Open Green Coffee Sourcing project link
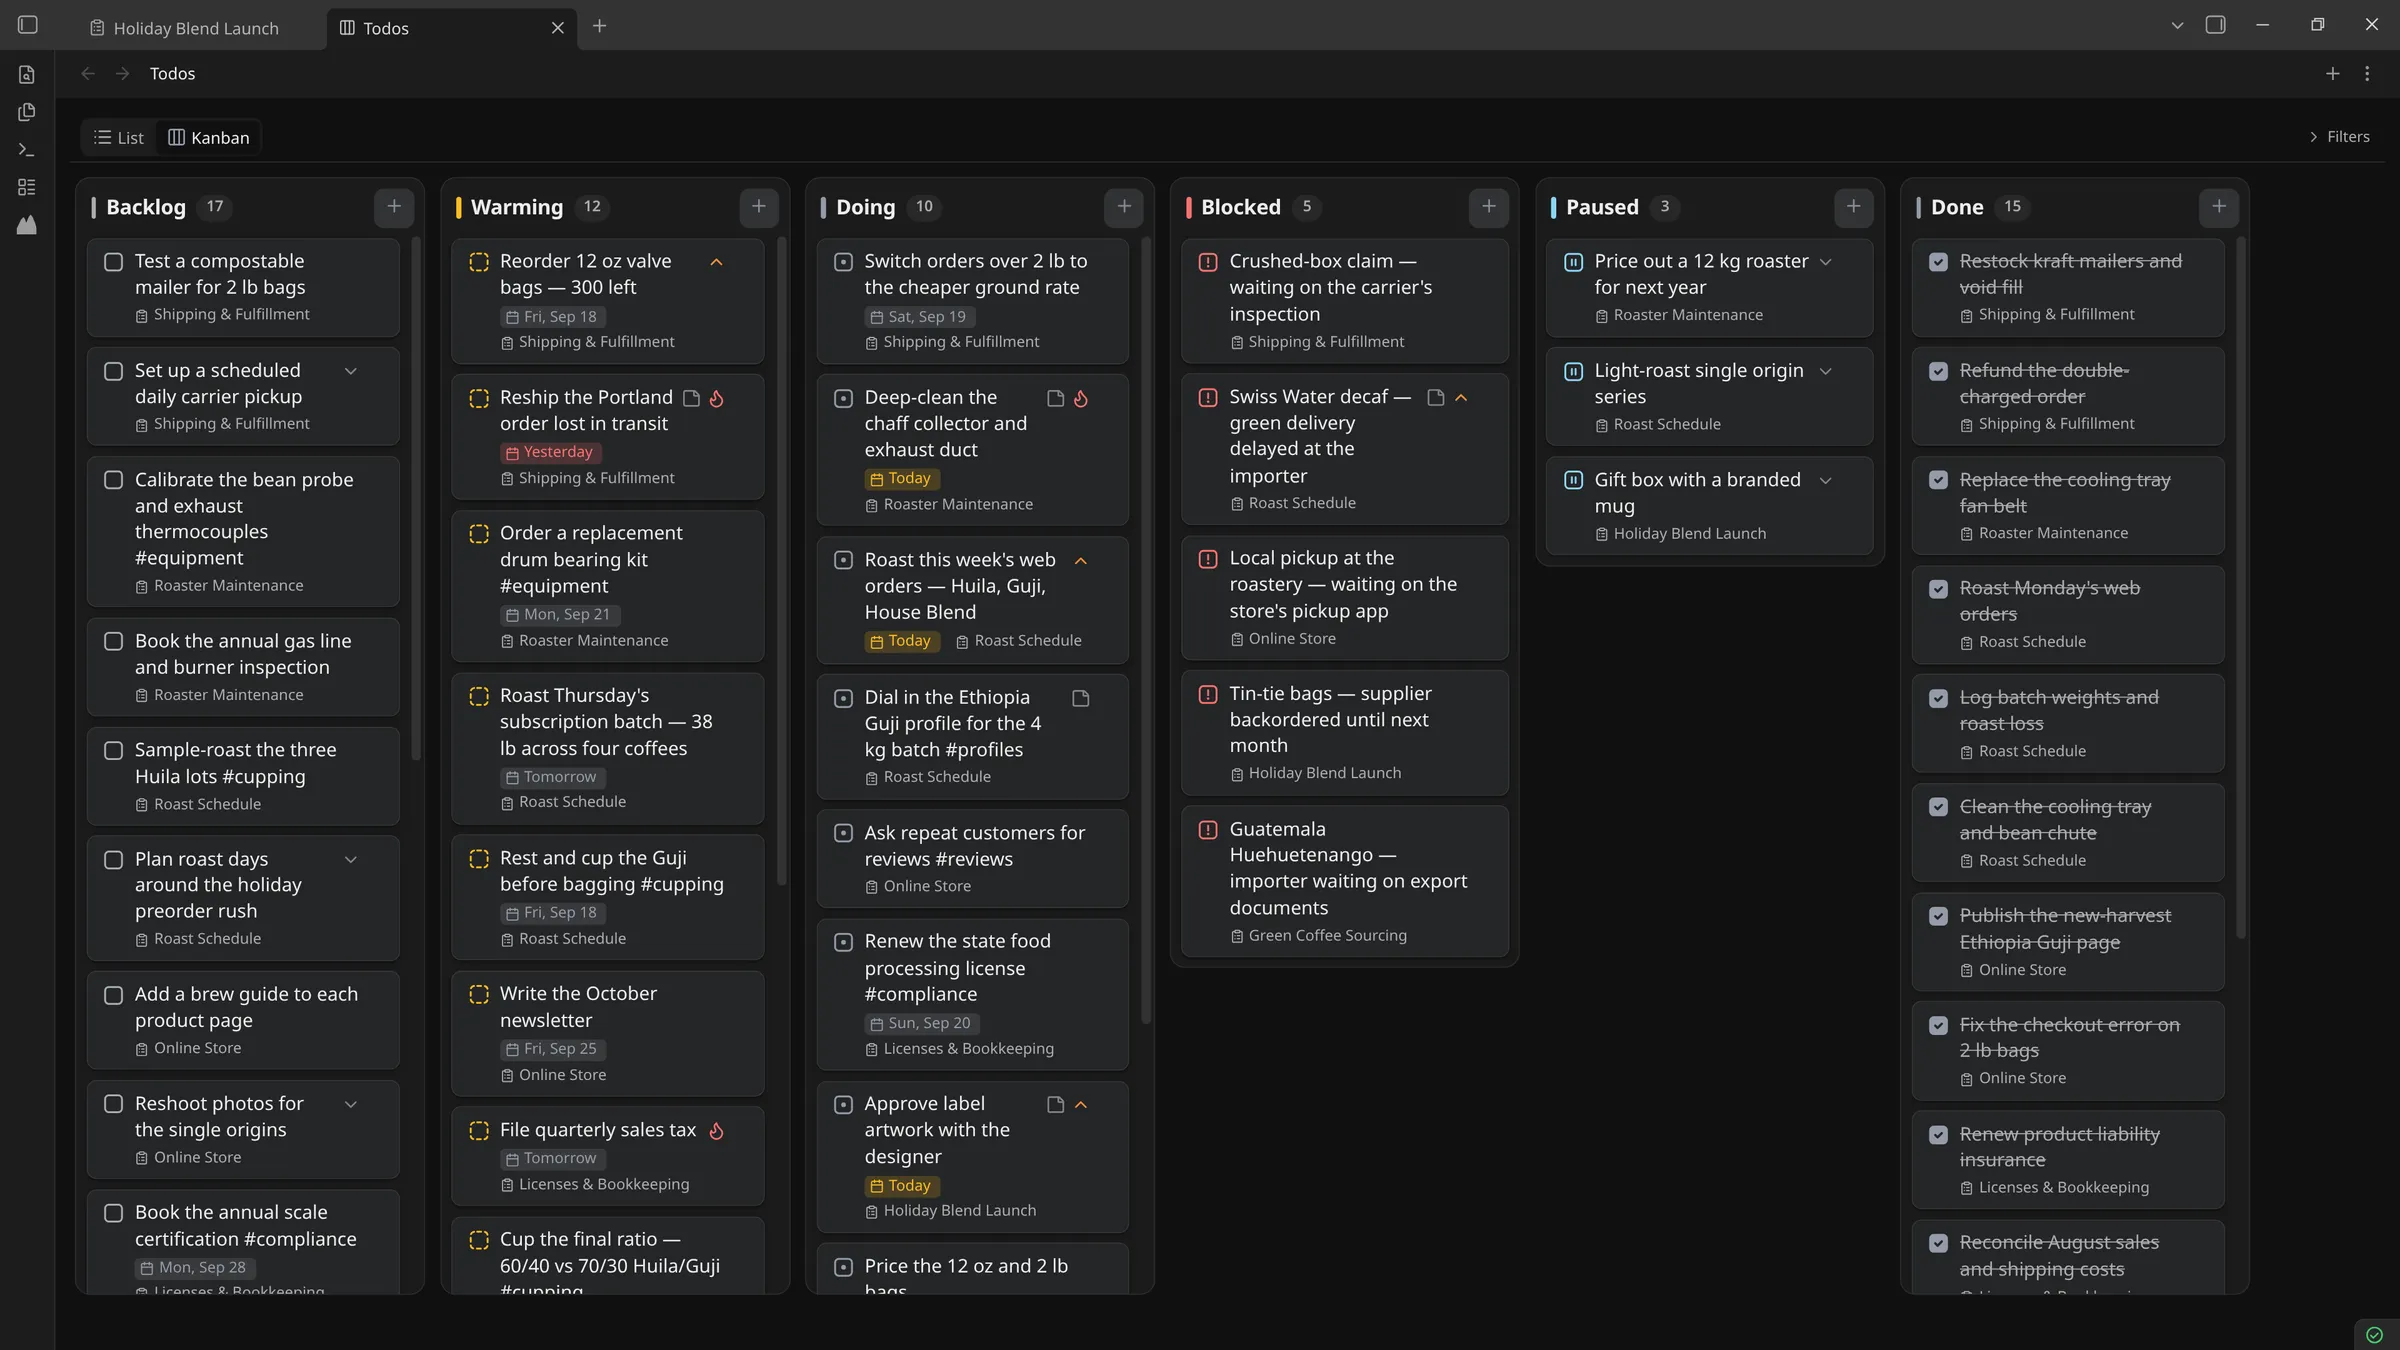Viewport: 2400px width, 1350px height. pyautogui.click(x=1318, y=936)
